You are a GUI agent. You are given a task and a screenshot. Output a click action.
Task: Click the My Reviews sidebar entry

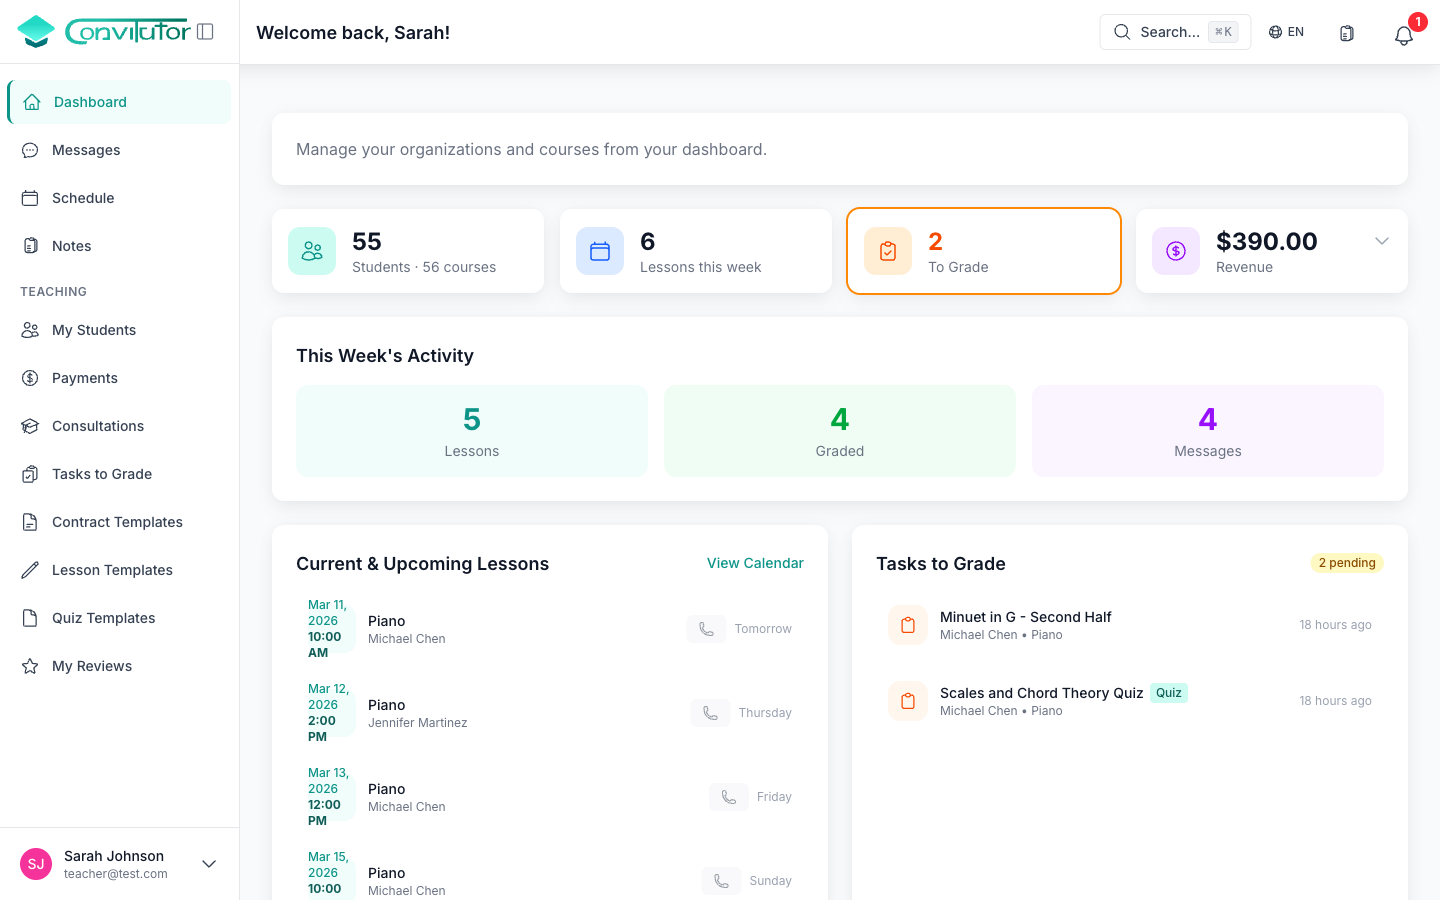[x=92, y=666]
